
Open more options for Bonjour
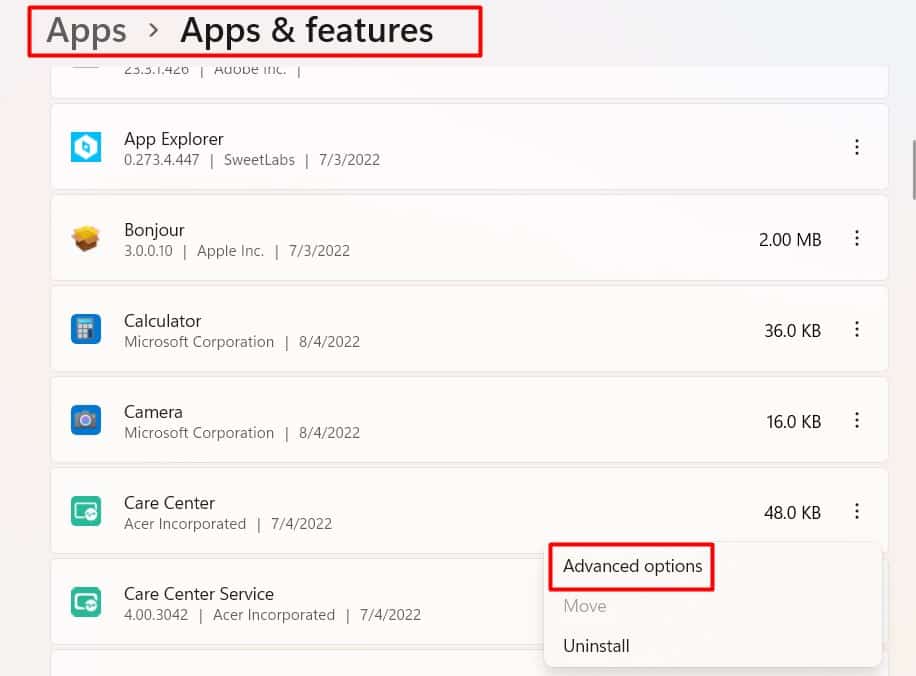[x=856, y=238]
